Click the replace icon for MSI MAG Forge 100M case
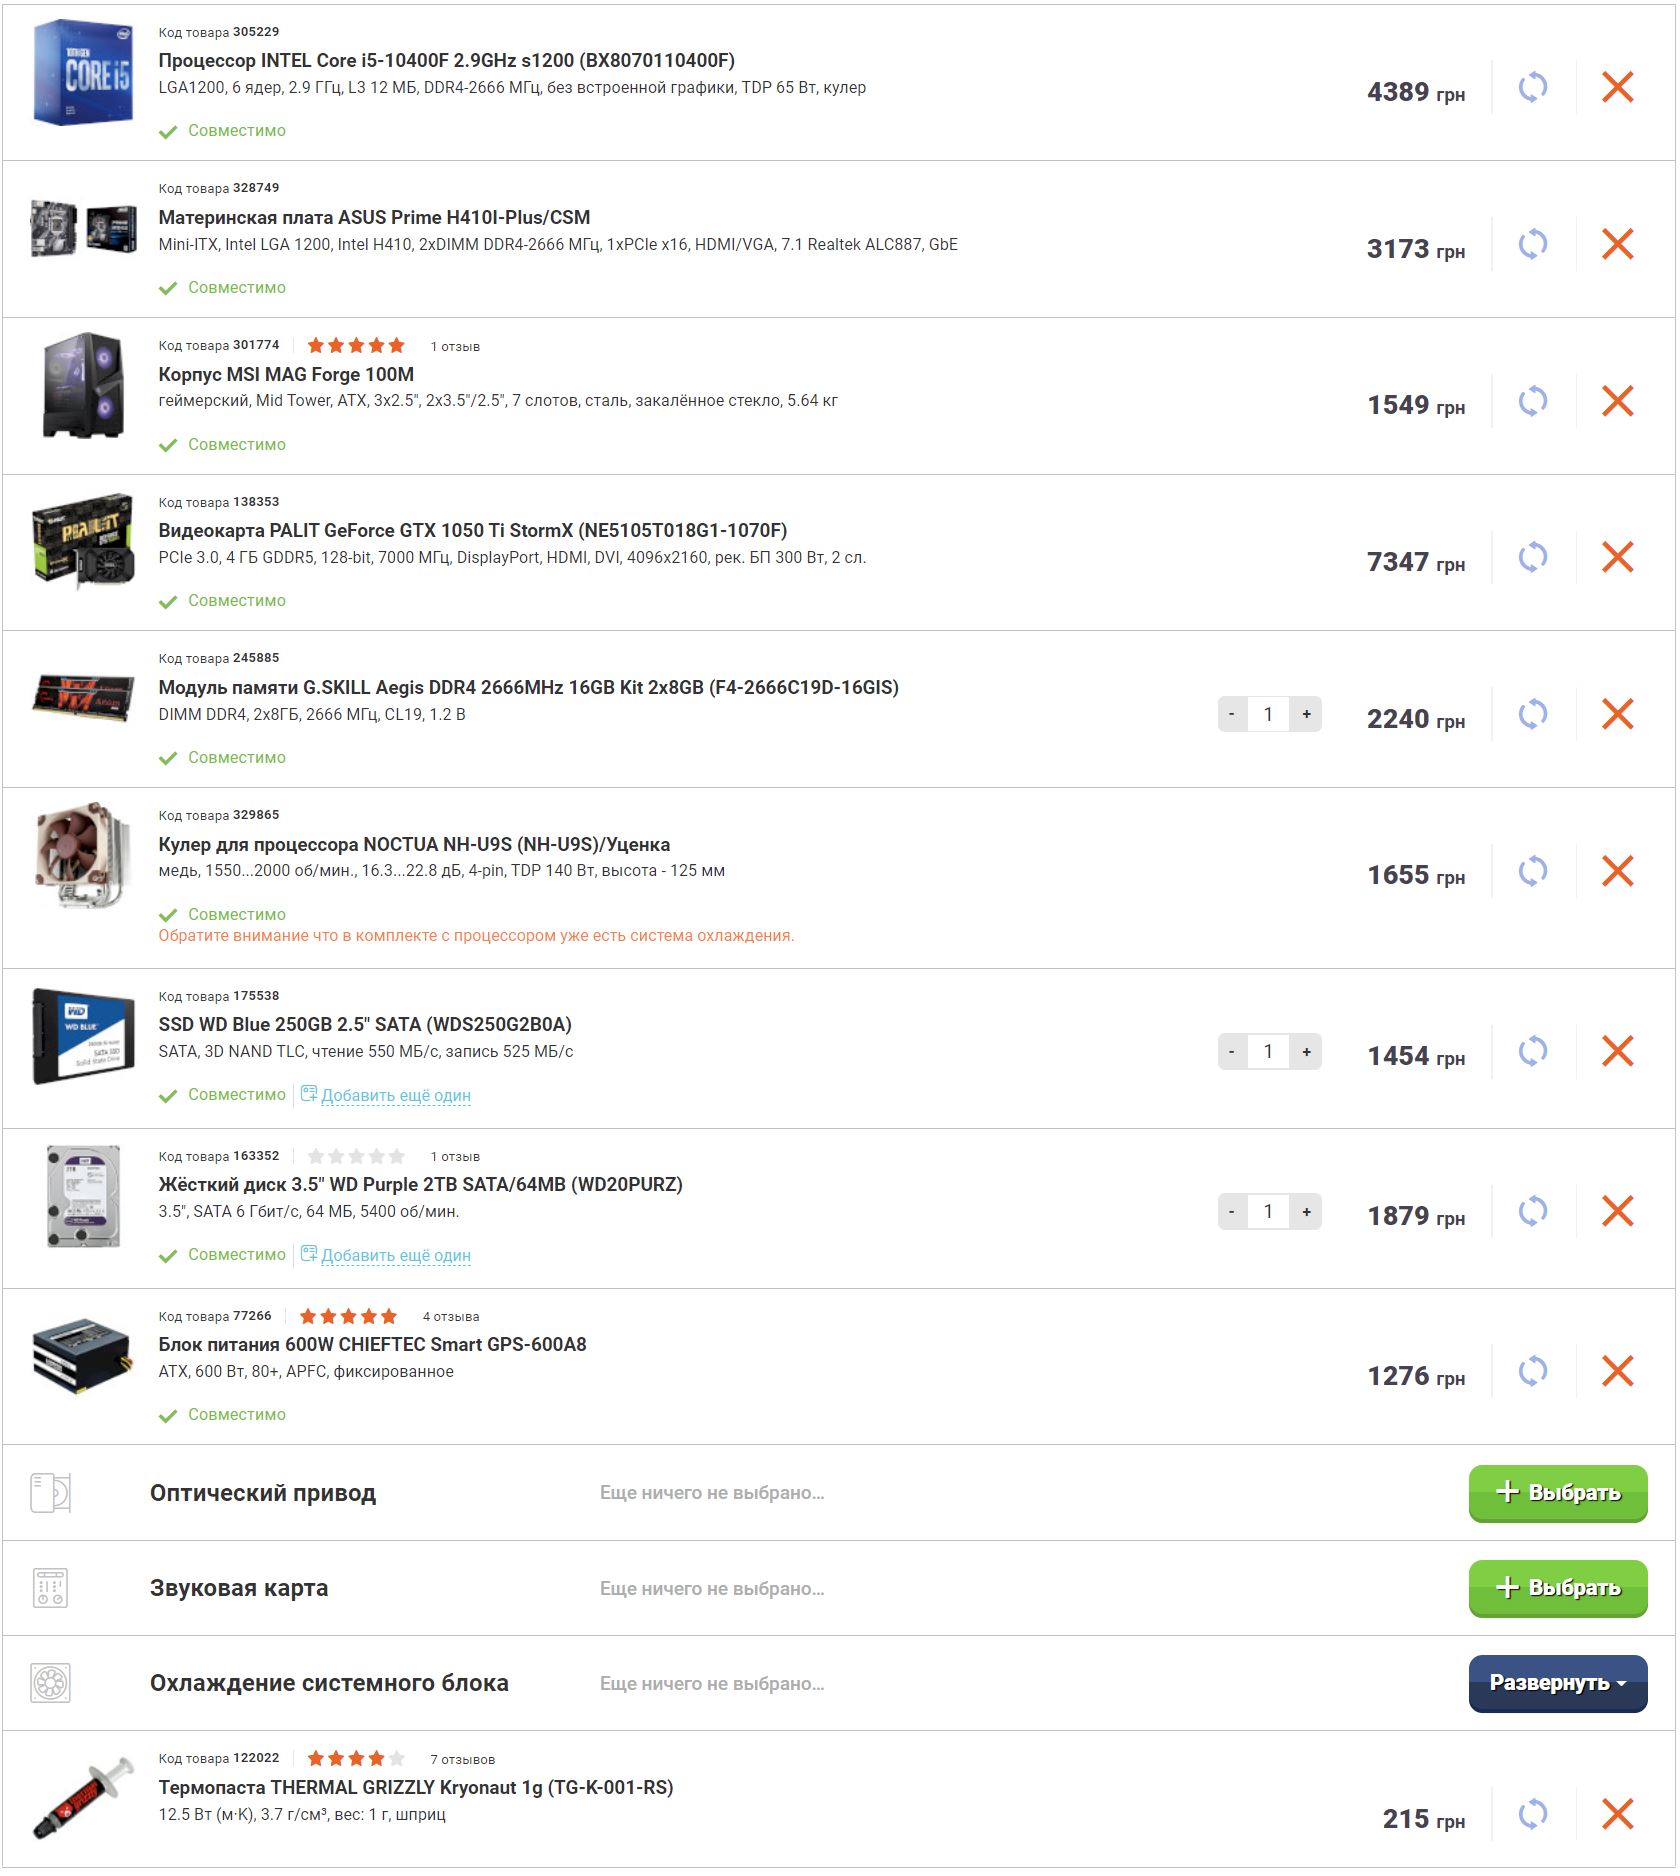Image resolution: width=1680 pixels, height=1876 pixels. pyautogui.click(x=1532, y=401)
